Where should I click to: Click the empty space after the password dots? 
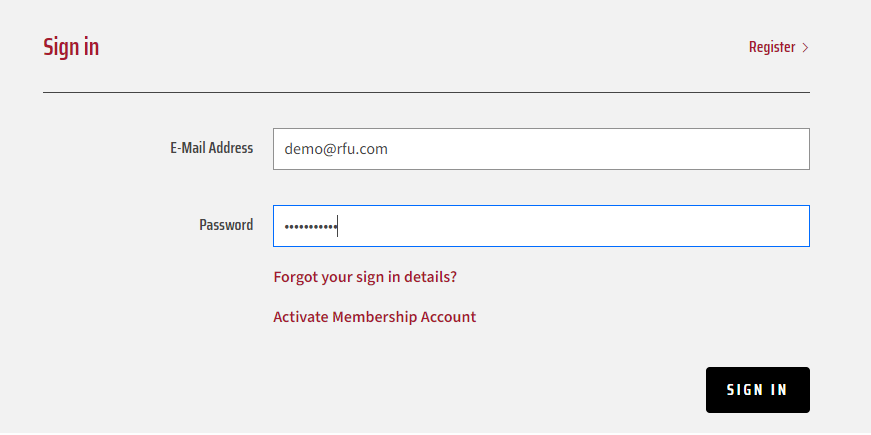[572, 226]
